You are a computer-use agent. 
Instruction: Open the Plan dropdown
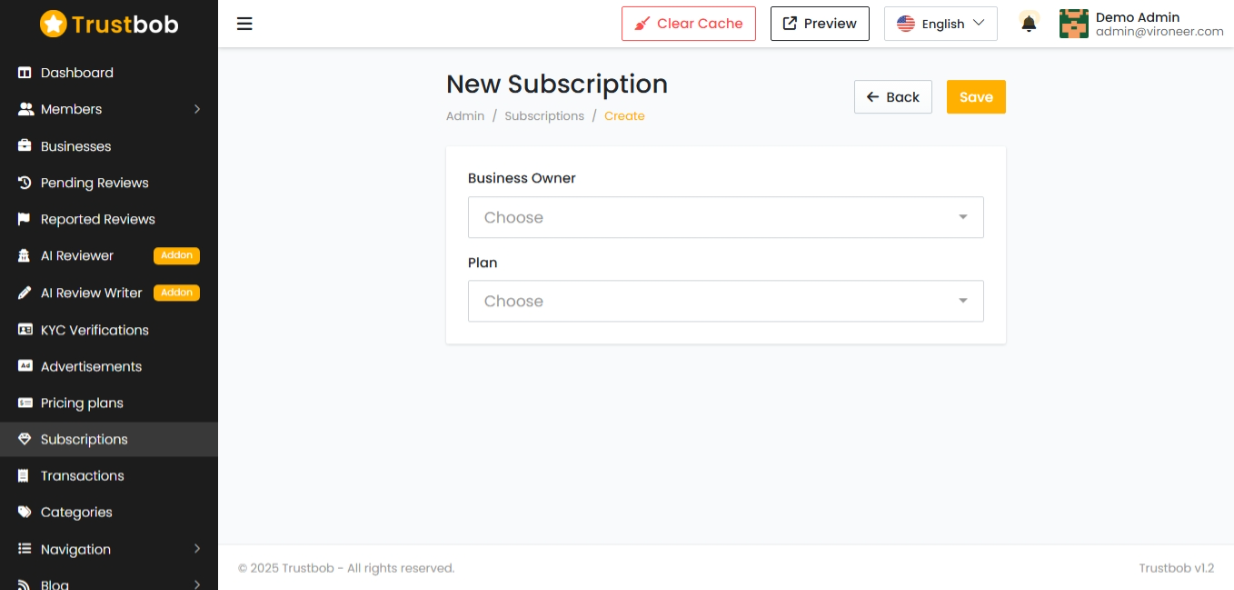pyautogui.click(x=725, y=301)
